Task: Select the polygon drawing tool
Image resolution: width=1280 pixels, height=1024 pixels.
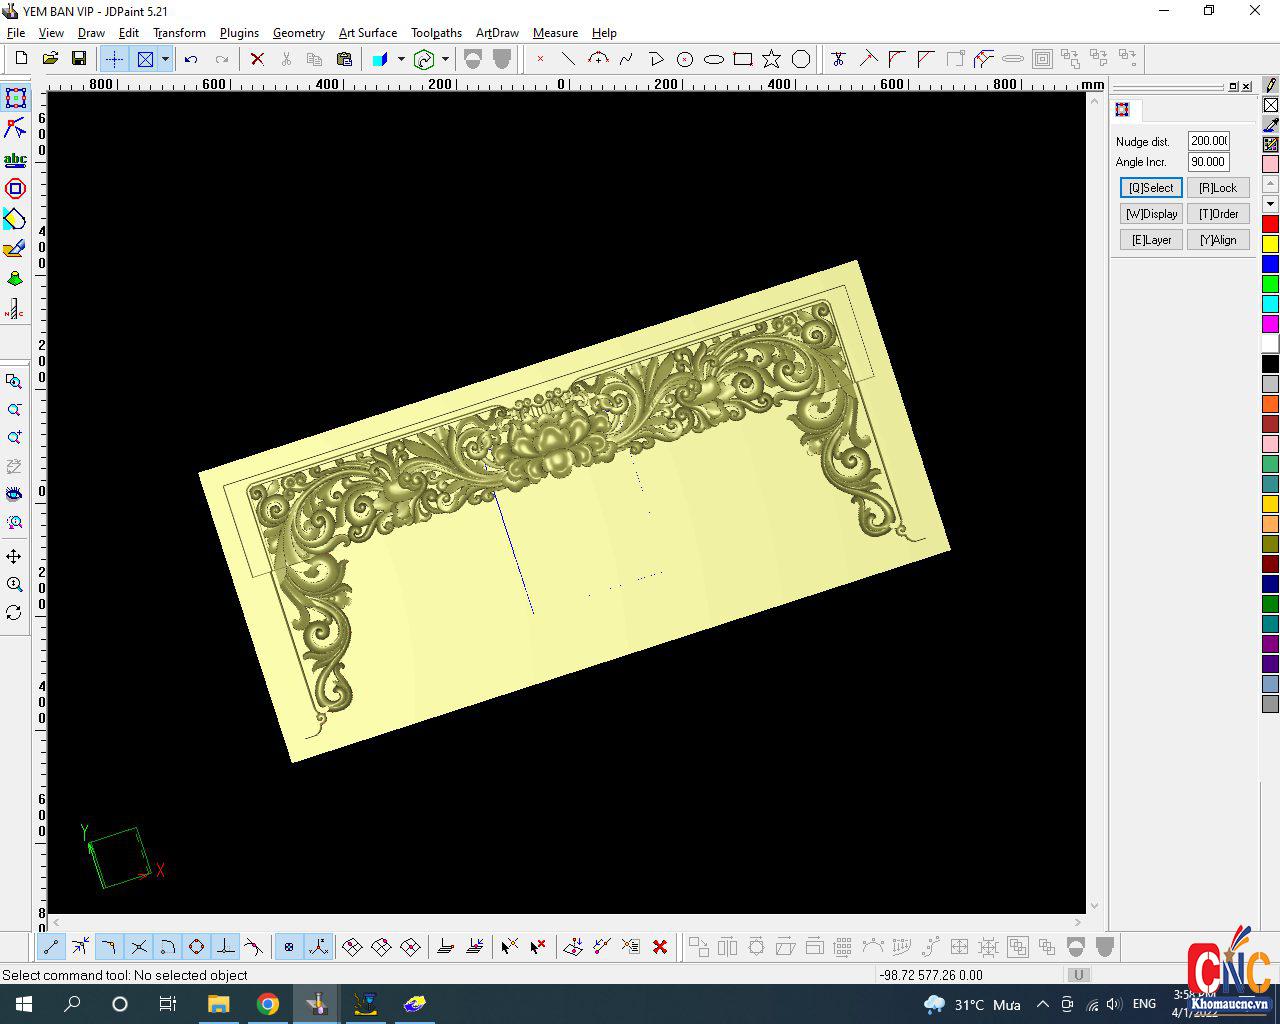Action: [801, 59]
